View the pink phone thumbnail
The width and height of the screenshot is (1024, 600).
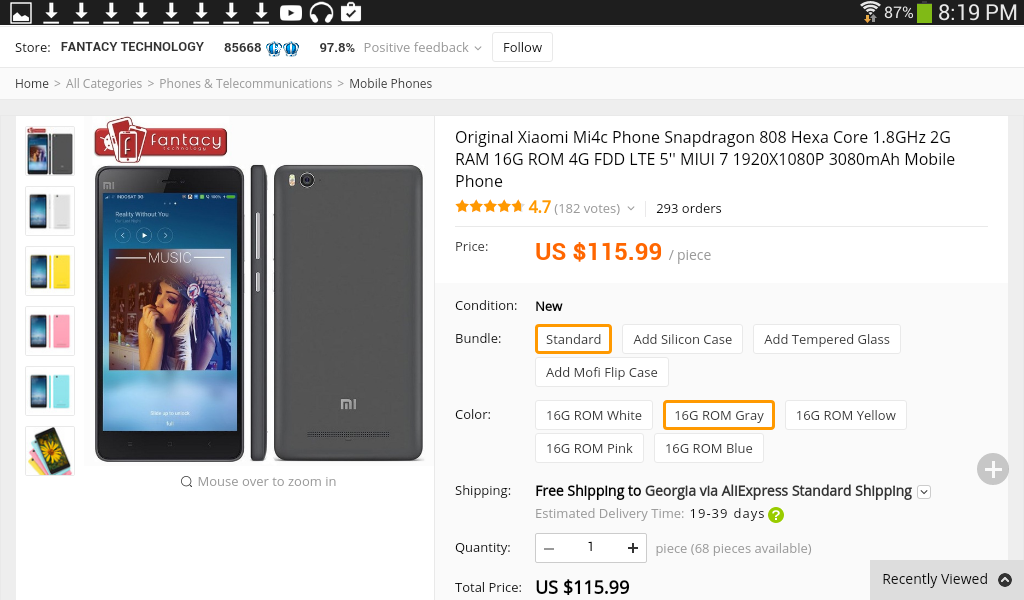(50, 331)
